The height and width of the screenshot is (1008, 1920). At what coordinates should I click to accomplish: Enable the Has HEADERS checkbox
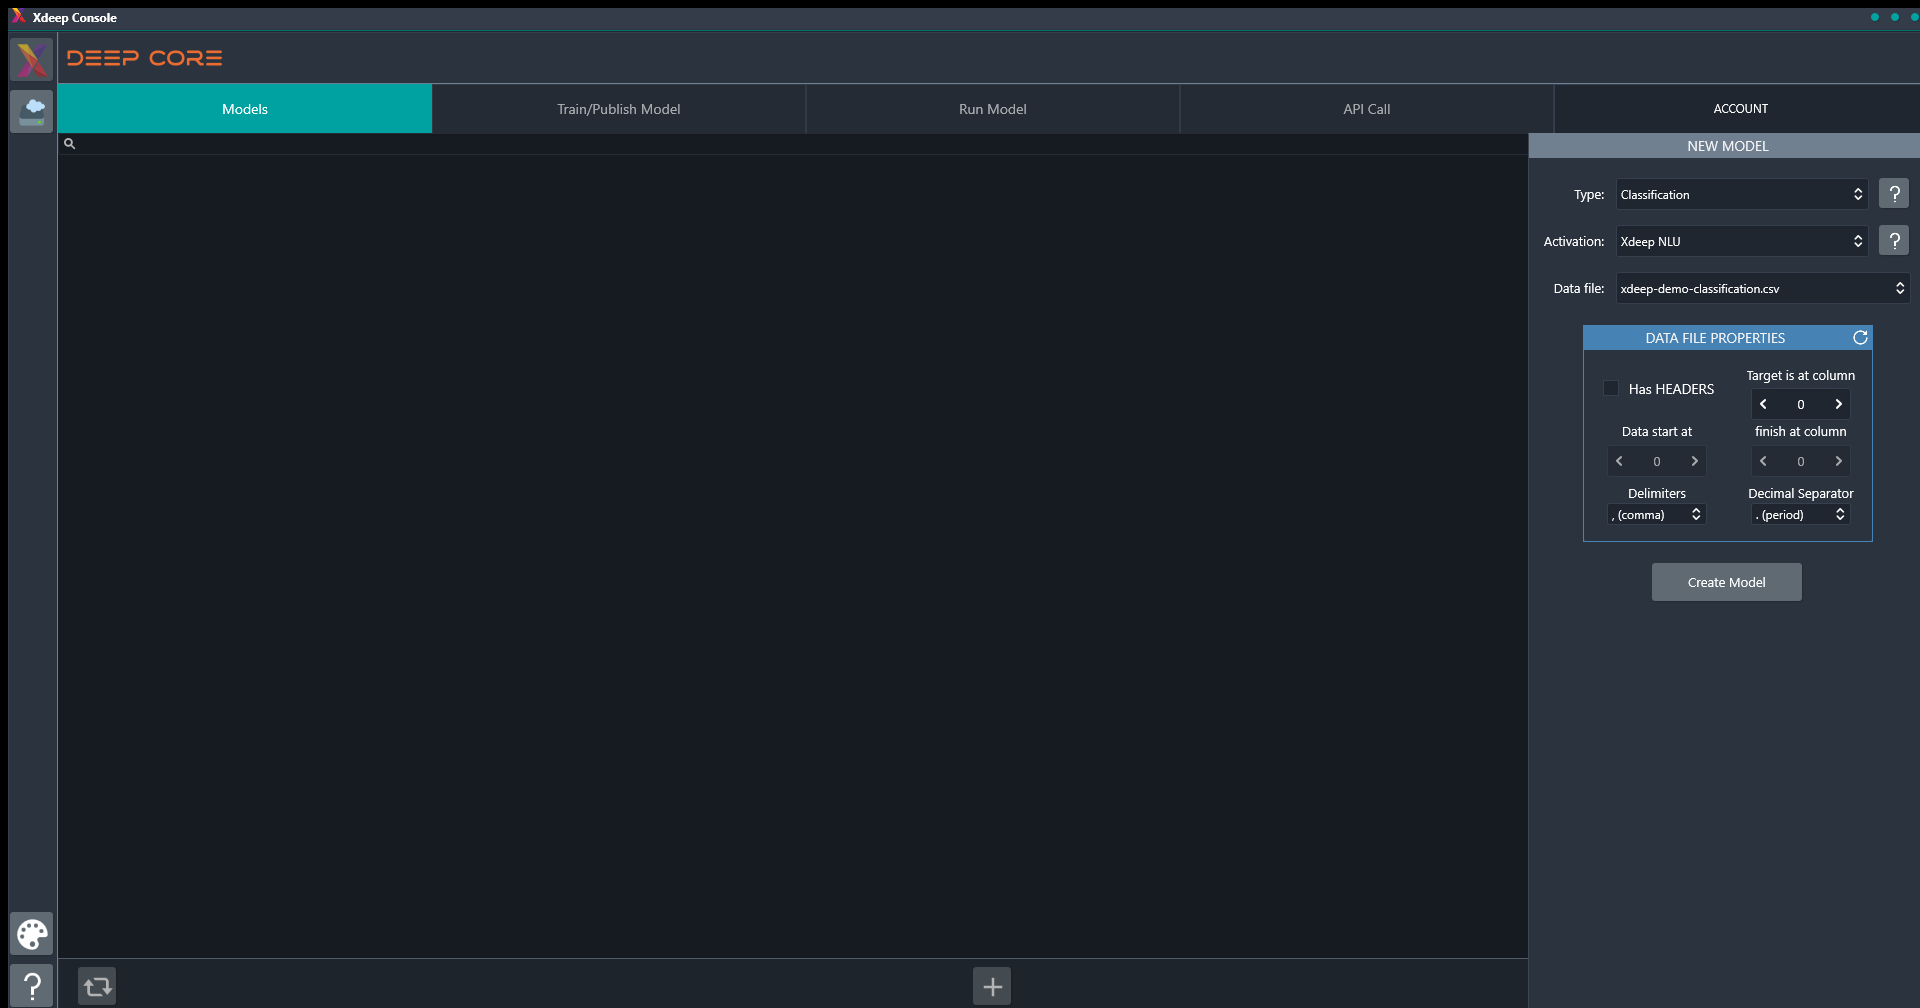coord(1611,388)
